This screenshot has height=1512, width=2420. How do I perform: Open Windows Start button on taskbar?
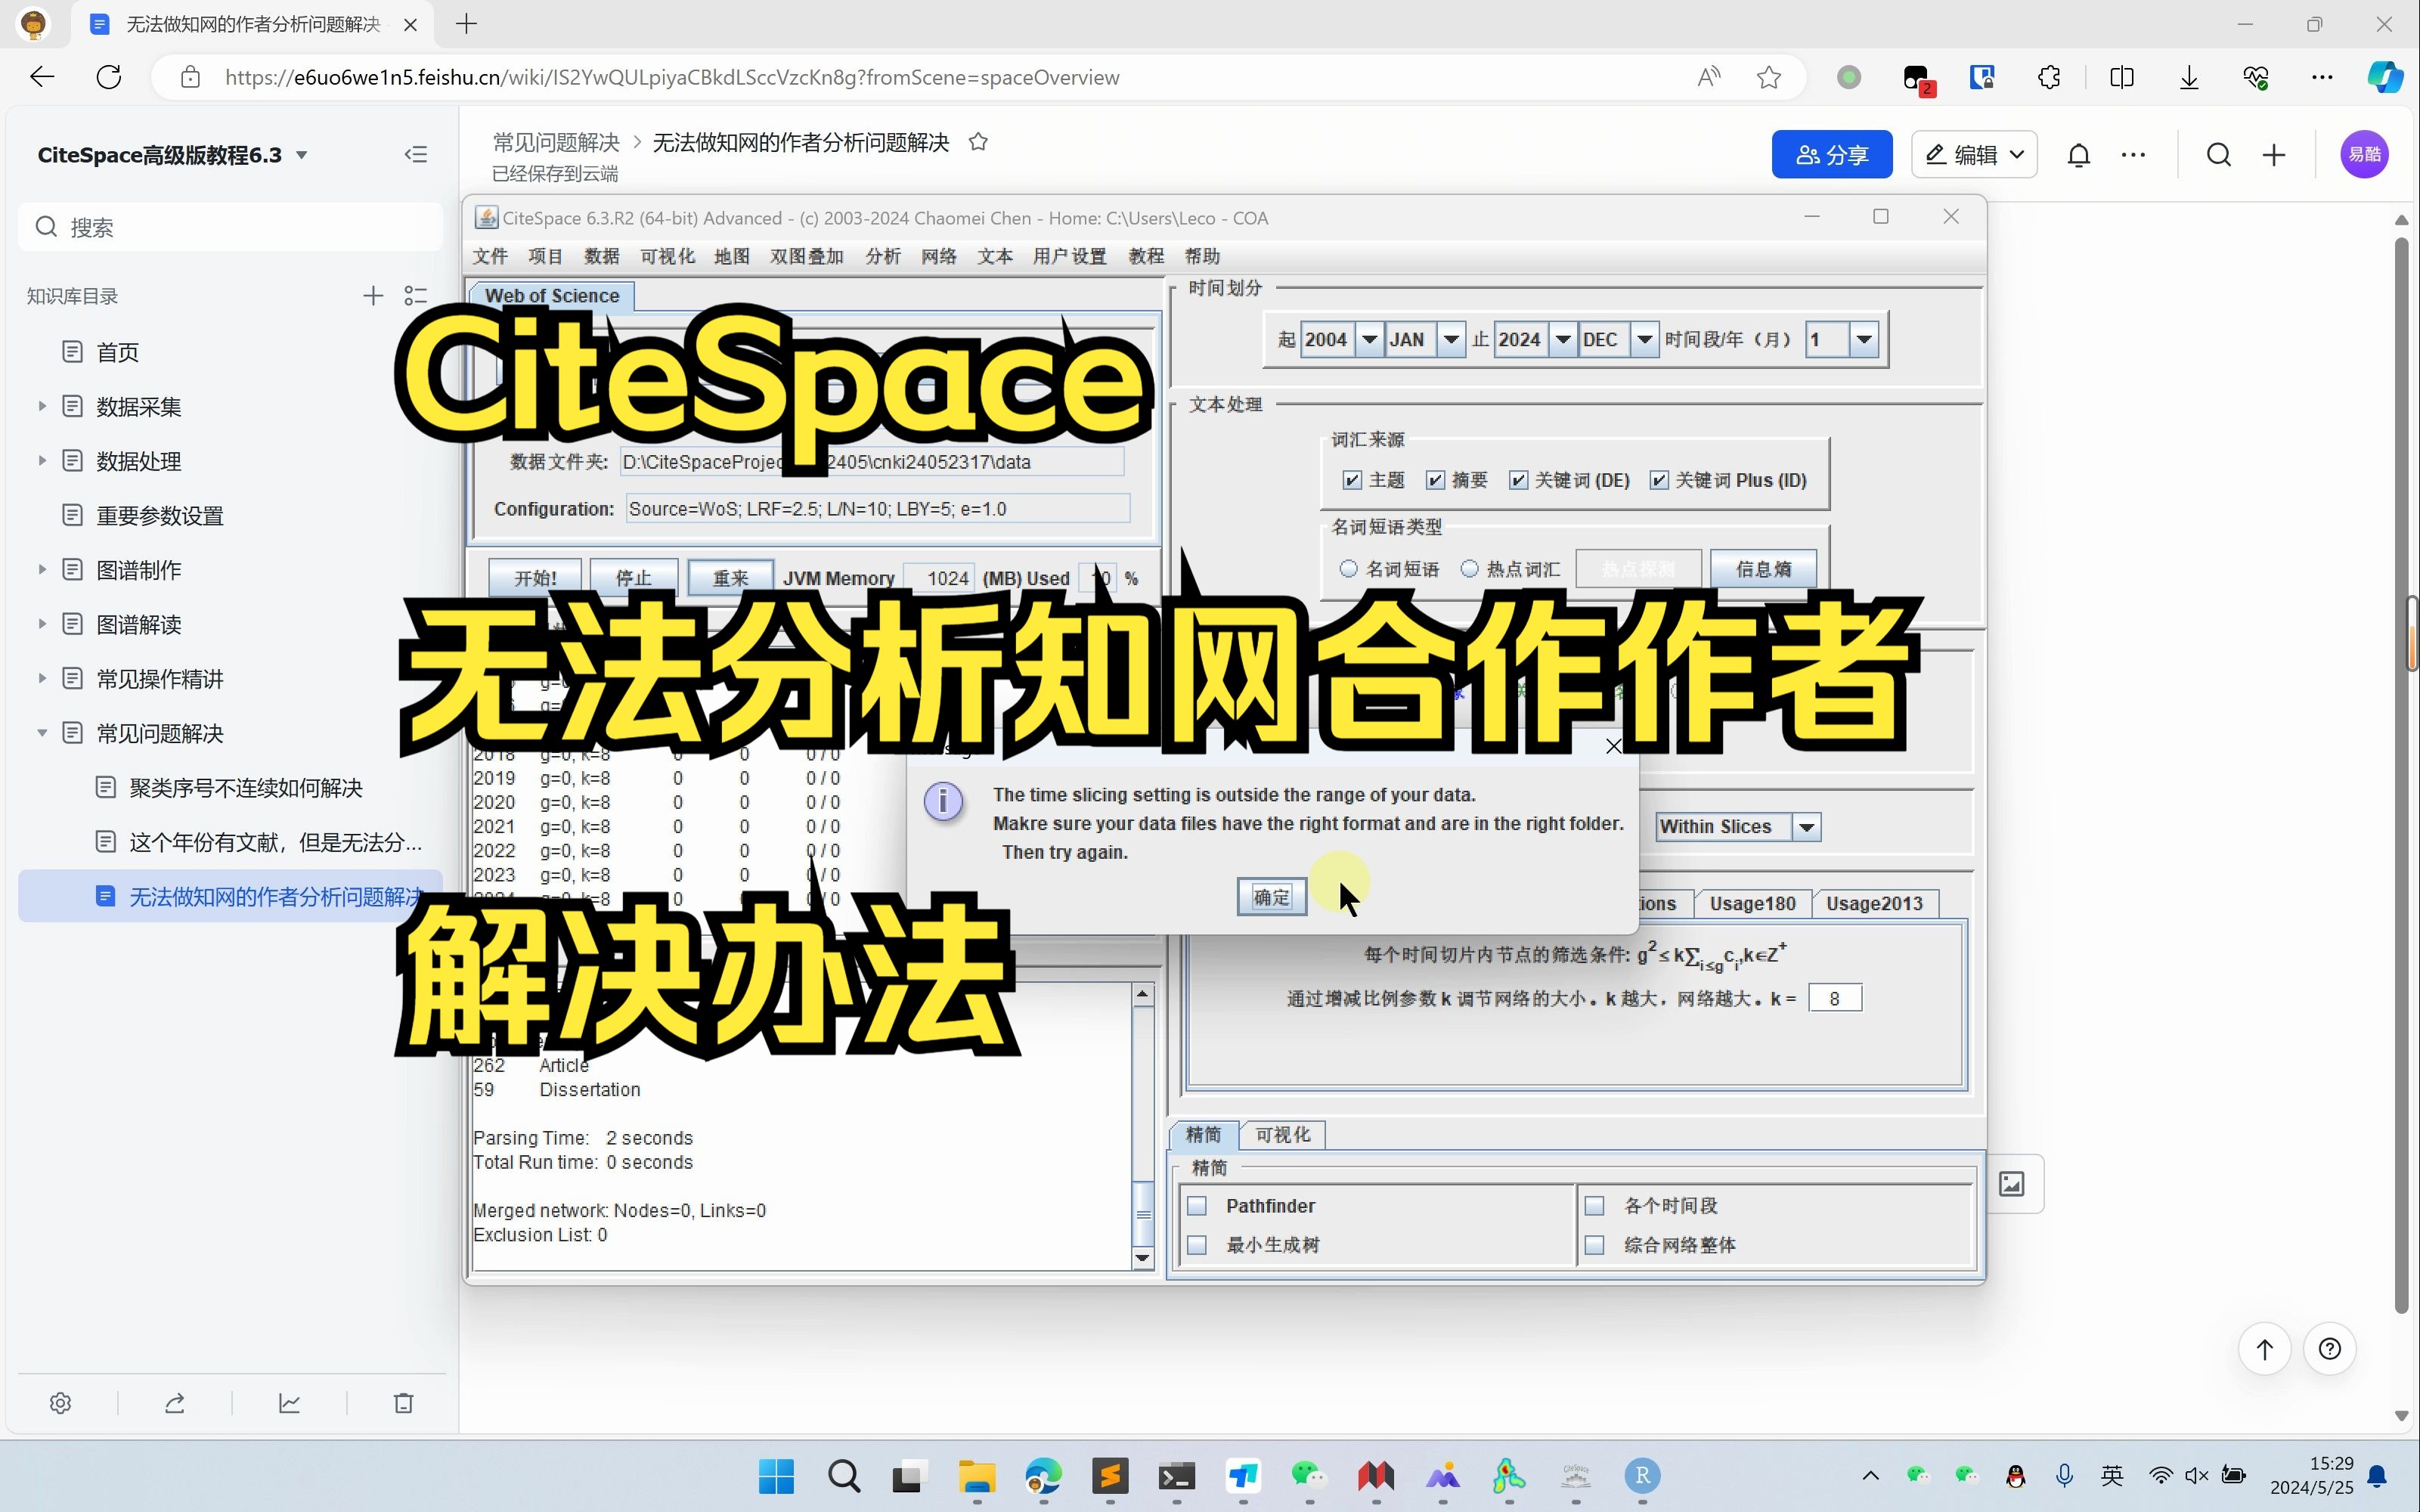[776, 1476]
